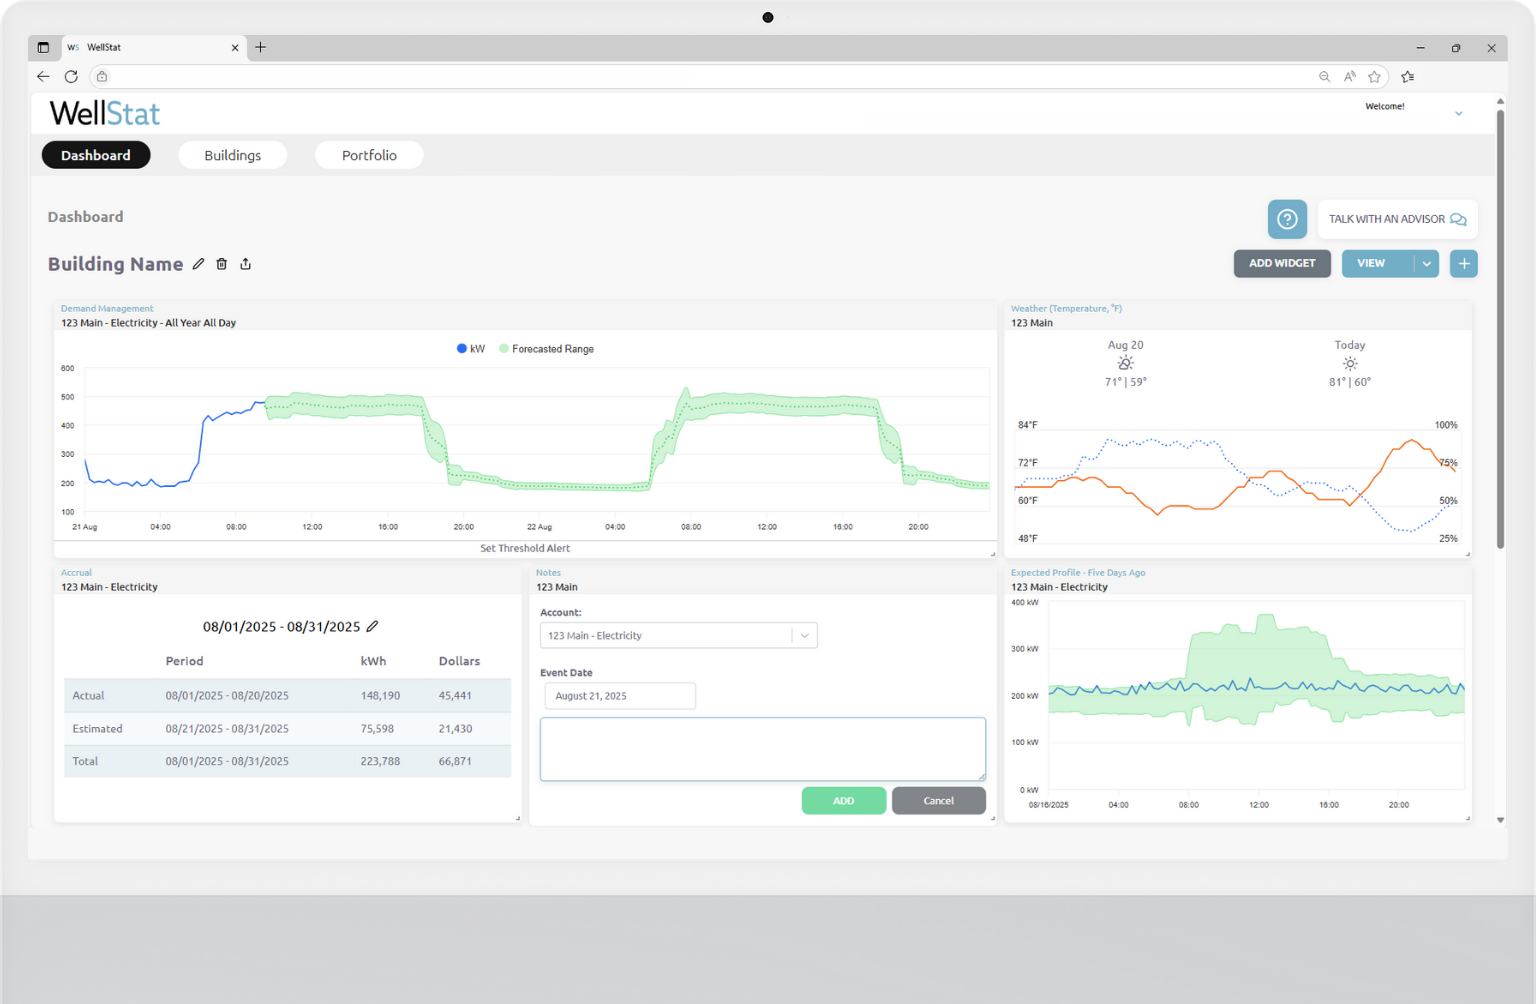Expand the View dropdown arrow
The image size is (1536, 1004).
[x=1427, y=263]
